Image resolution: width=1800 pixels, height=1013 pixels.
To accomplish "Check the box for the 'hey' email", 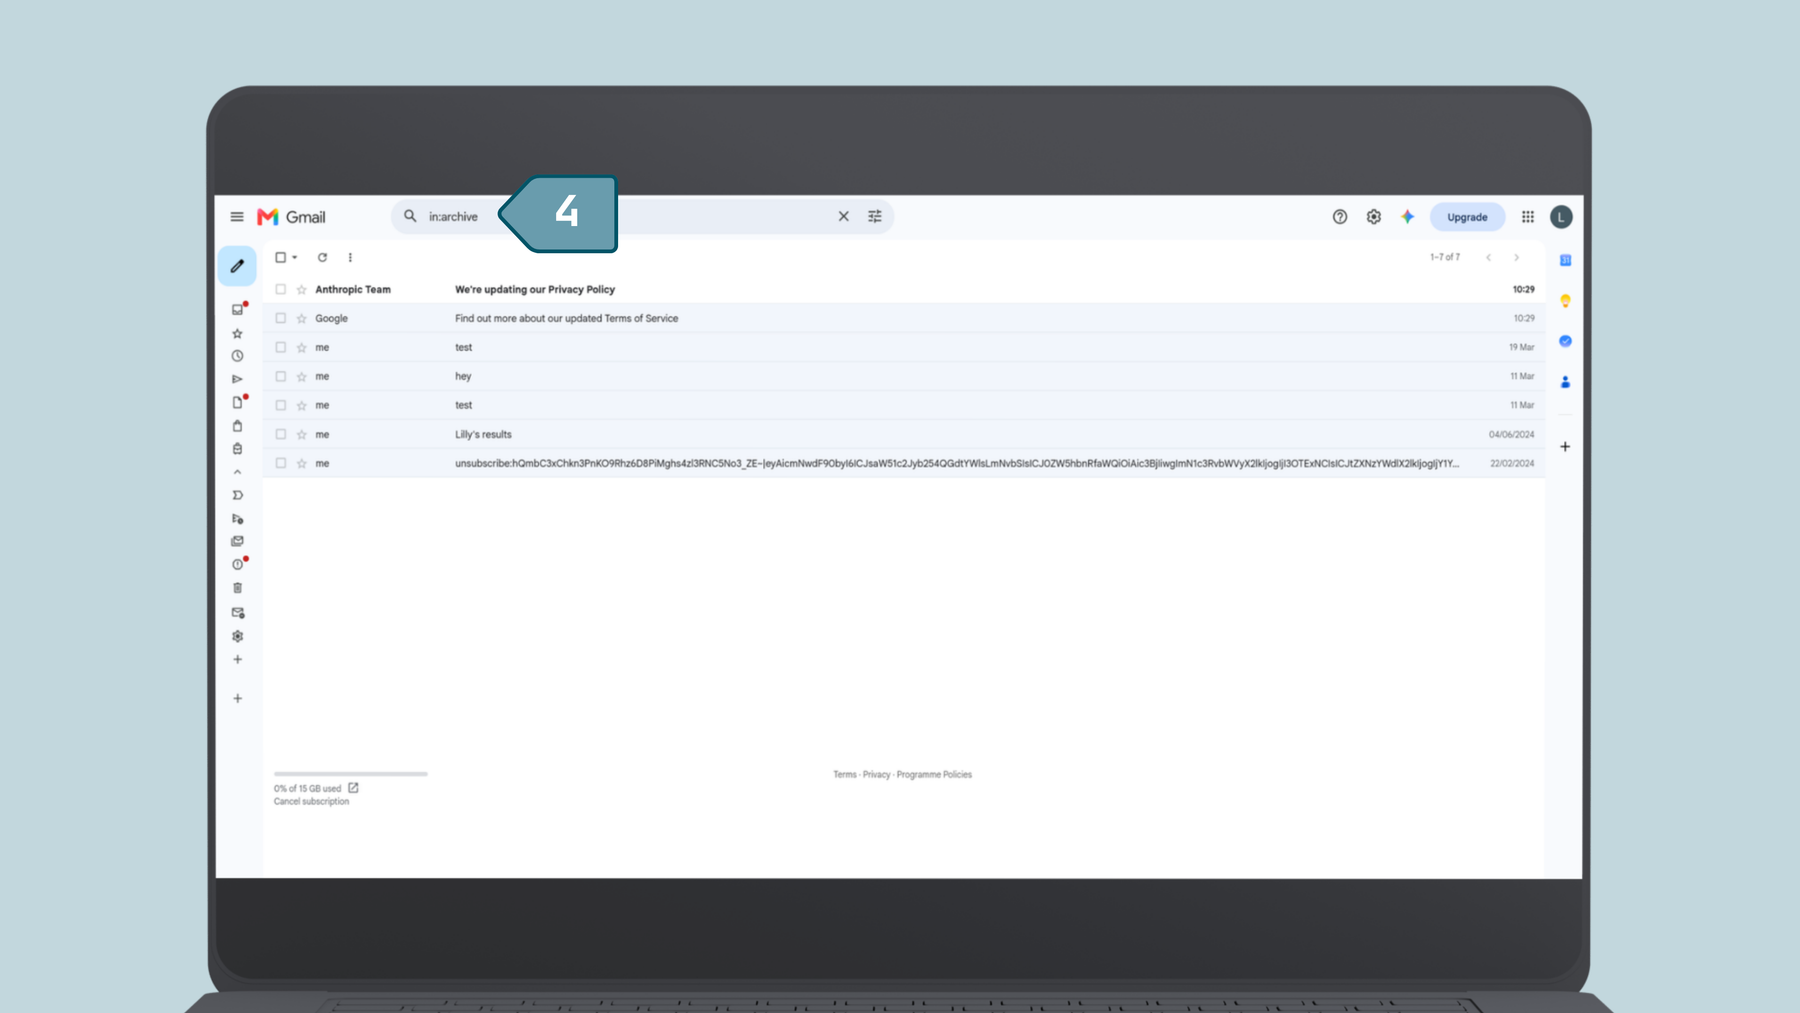I will click(281, 376).
